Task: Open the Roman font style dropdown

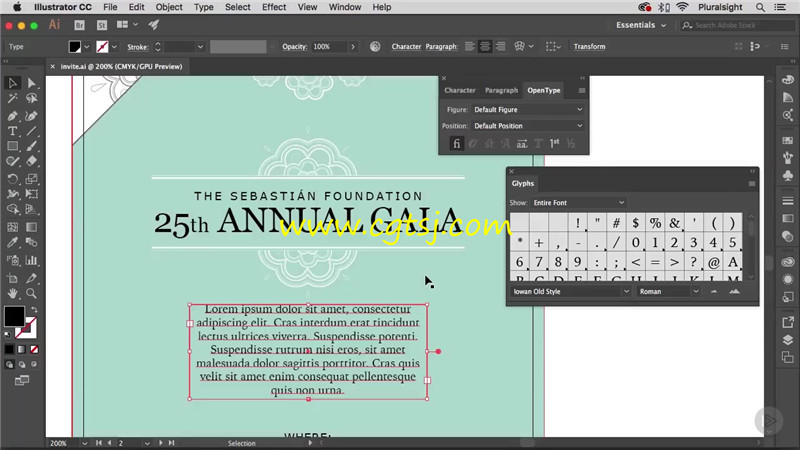Action: (668, 291)
